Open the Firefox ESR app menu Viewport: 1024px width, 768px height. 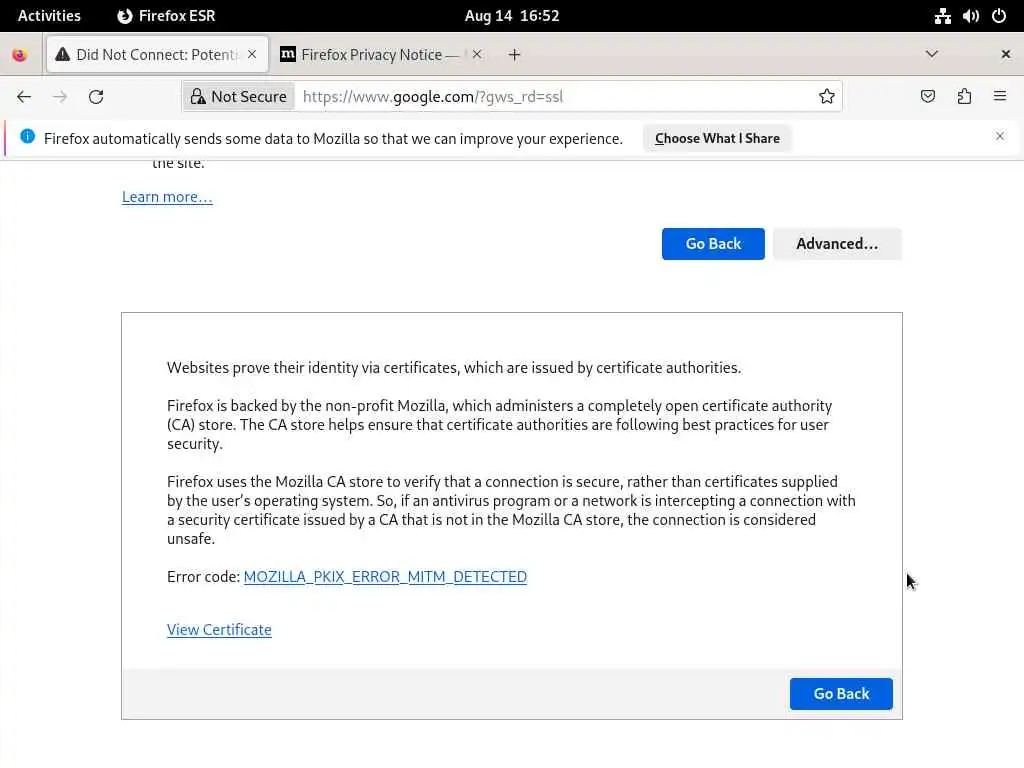pos(166,16)
